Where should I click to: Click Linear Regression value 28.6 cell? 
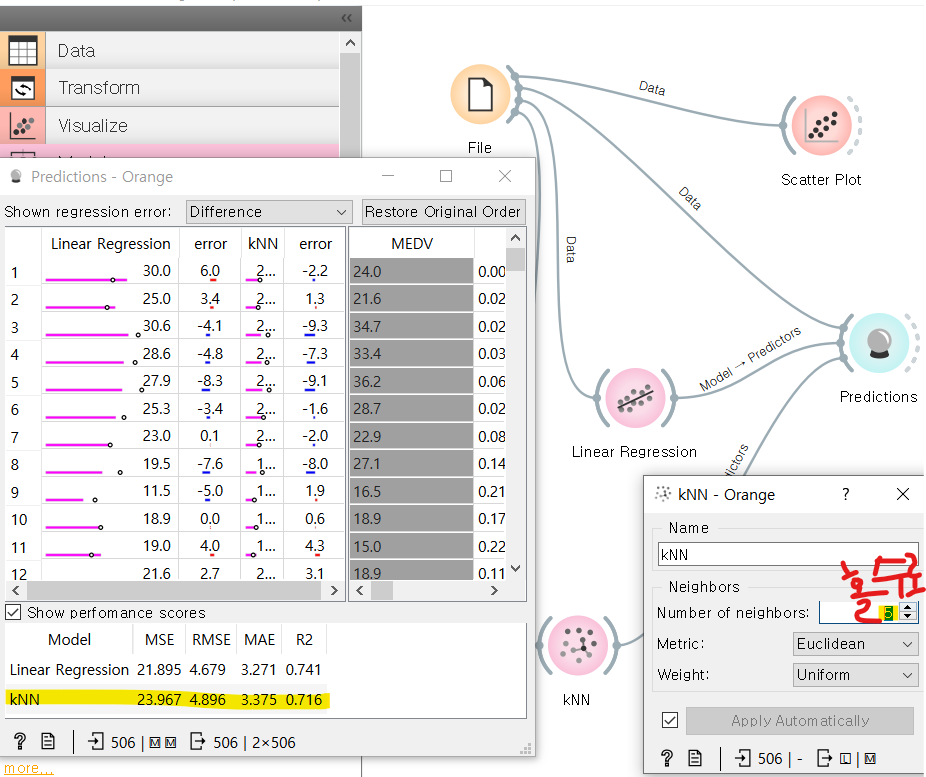[x=110, y=354]
